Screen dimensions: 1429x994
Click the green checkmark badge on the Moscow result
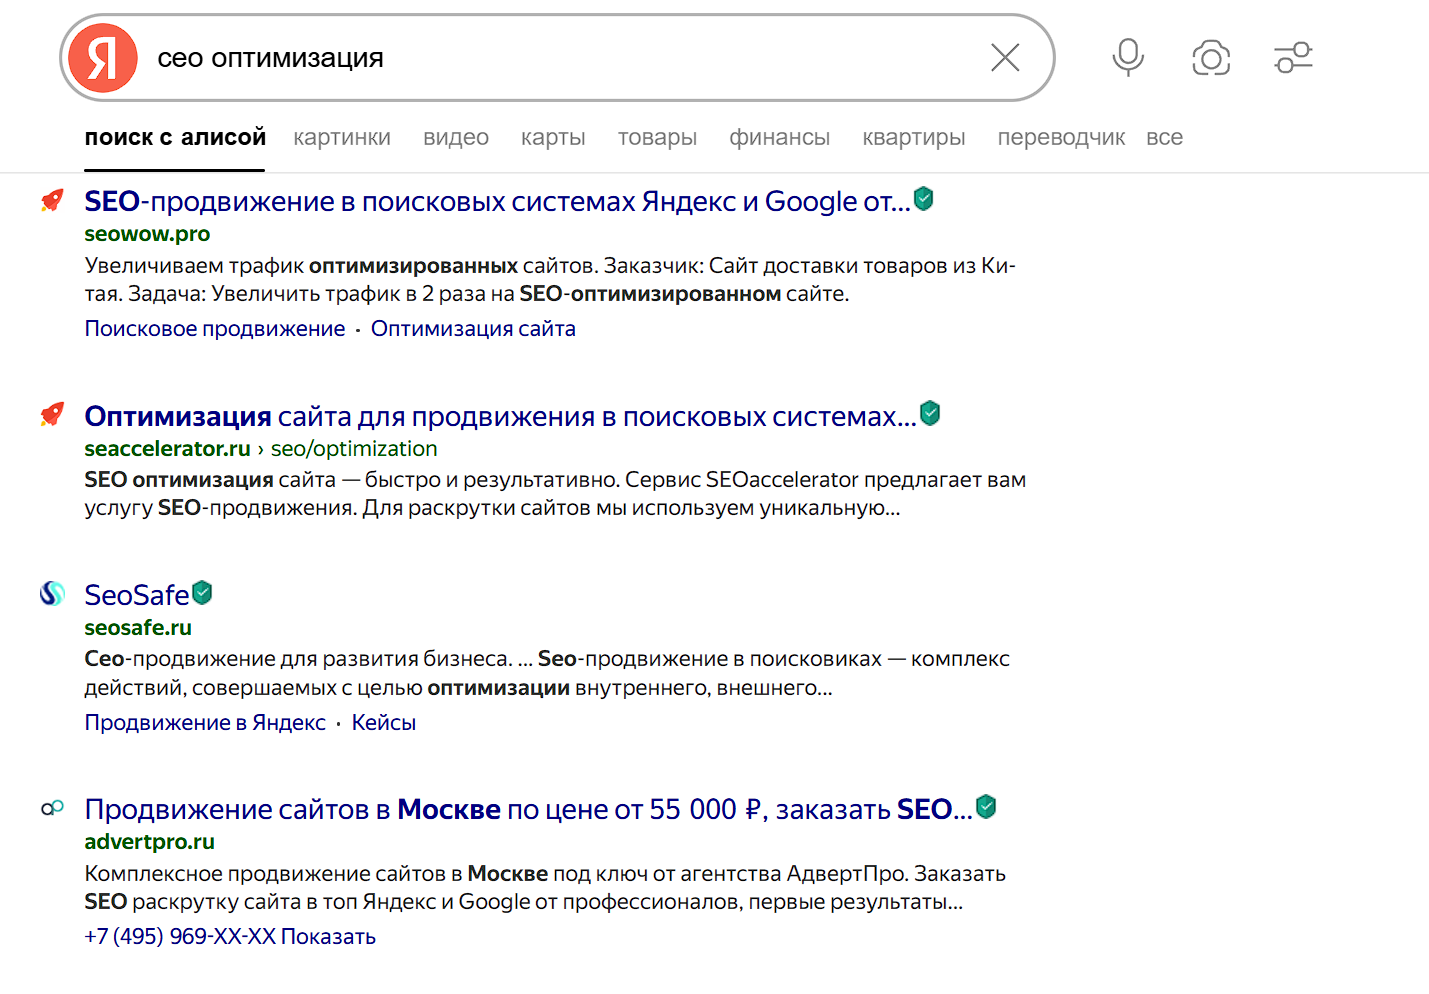[985, 806]
